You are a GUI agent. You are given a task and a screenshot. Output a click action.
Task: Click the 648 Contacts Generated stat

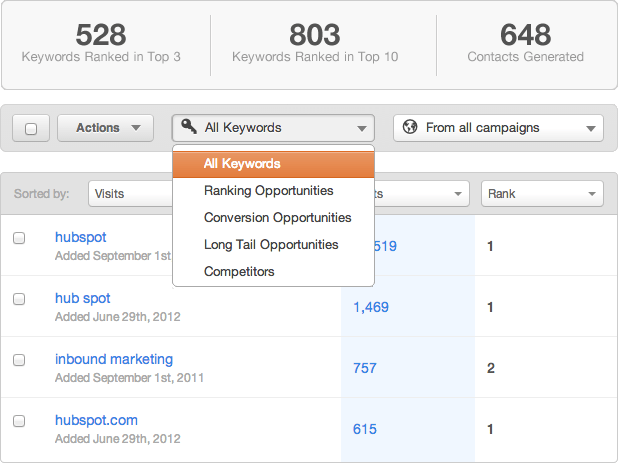525,43
